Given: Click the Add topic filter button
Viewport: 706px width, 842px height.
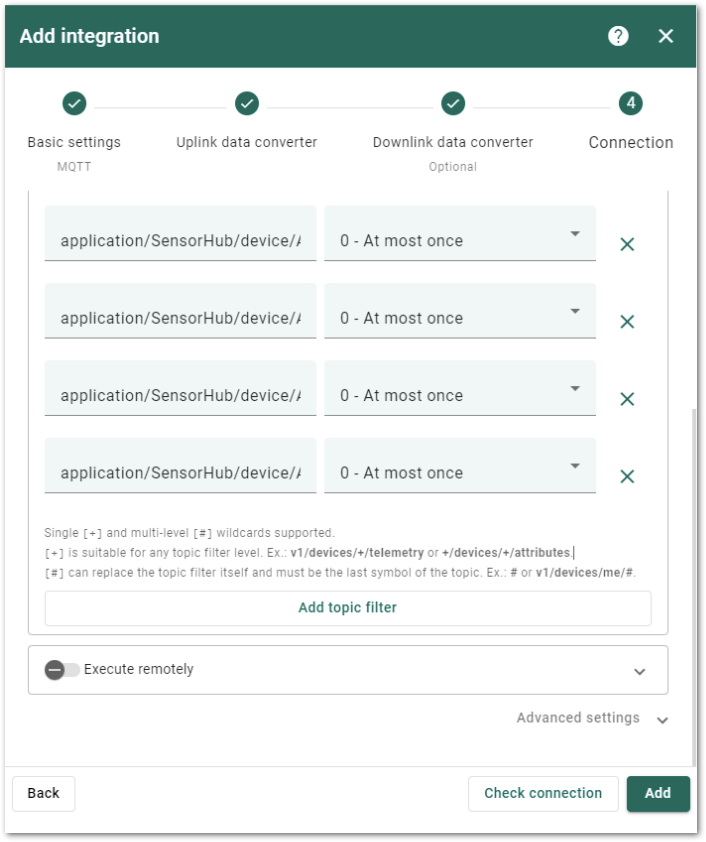Looking at the screenshot, I should tap(348, 608).
